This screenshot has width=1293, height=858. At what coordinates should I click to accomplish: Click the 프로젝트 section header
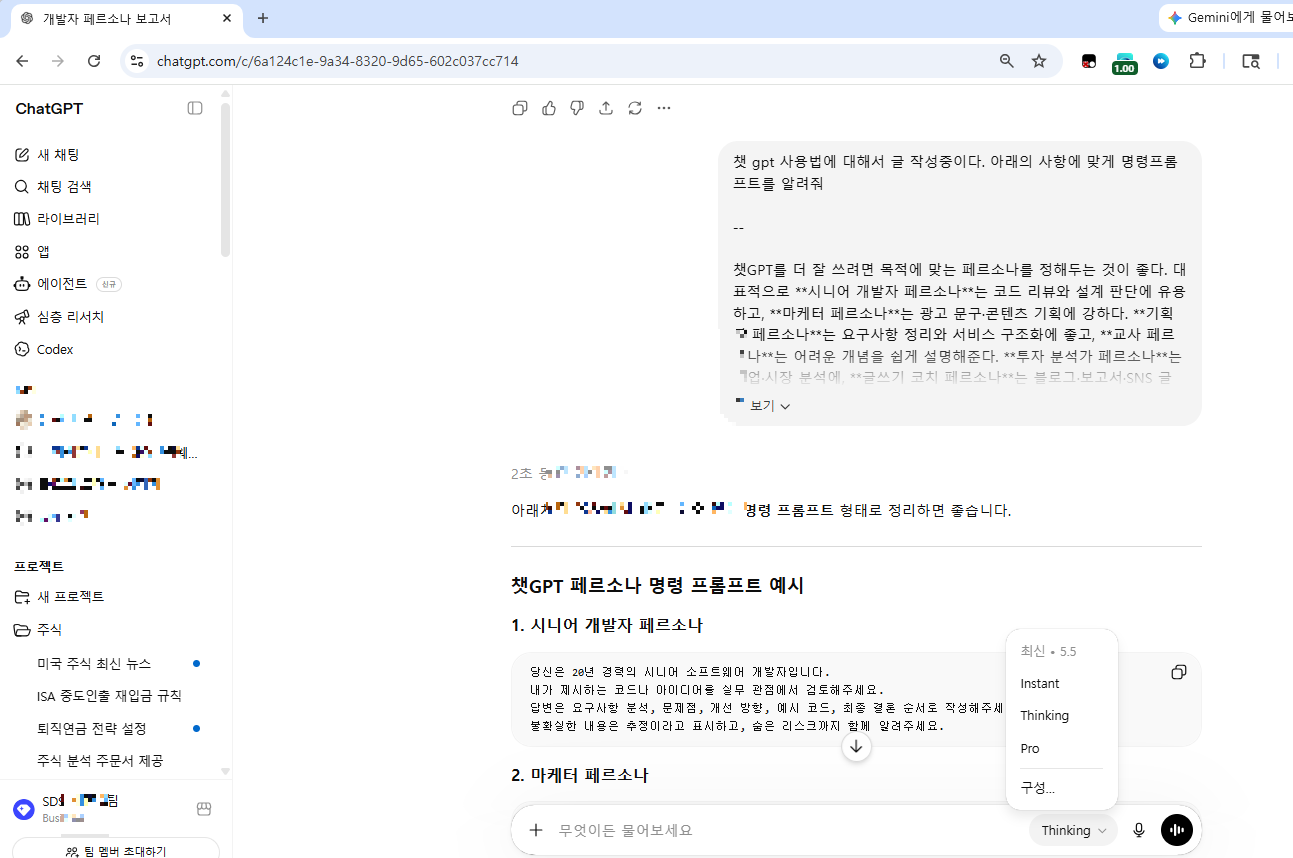tap(39, 566)
